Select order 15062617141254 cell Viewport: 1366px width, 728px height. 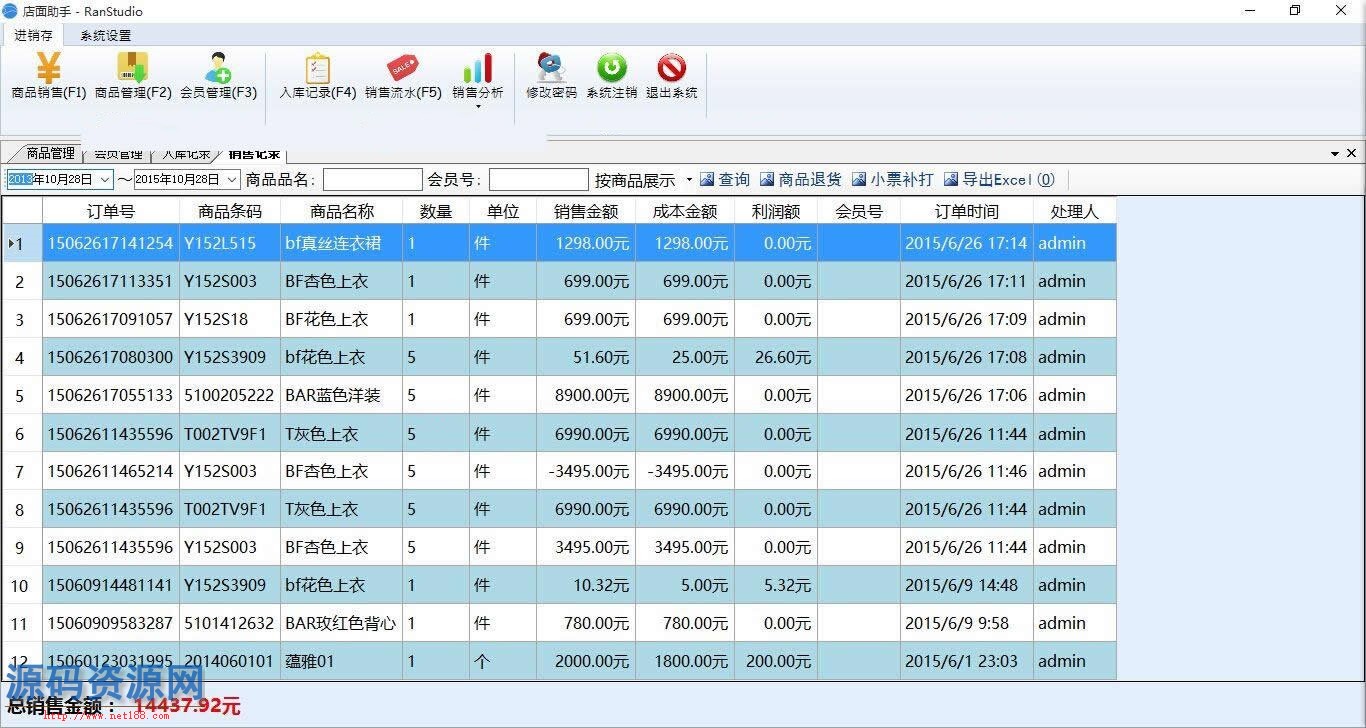(x=111, y=243)
